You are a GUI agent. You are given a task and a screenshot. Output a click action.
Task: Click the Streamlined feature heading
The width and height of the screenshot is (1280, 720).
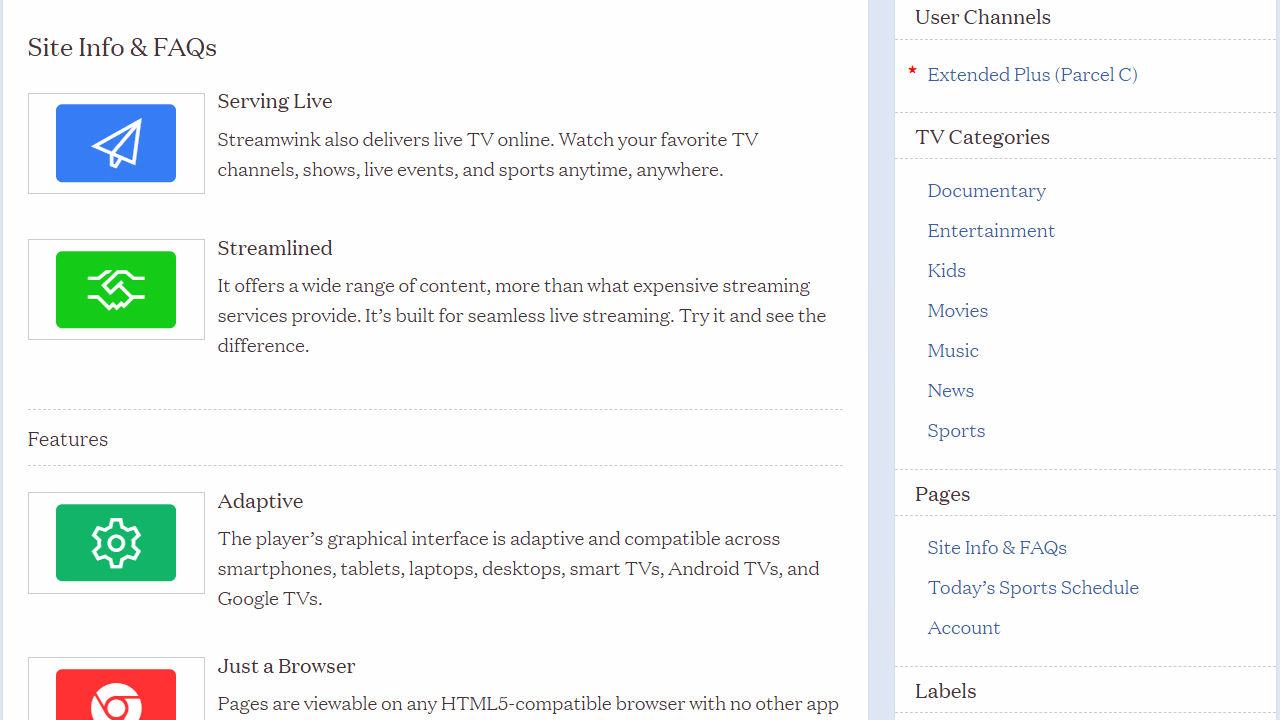point(275,248)
